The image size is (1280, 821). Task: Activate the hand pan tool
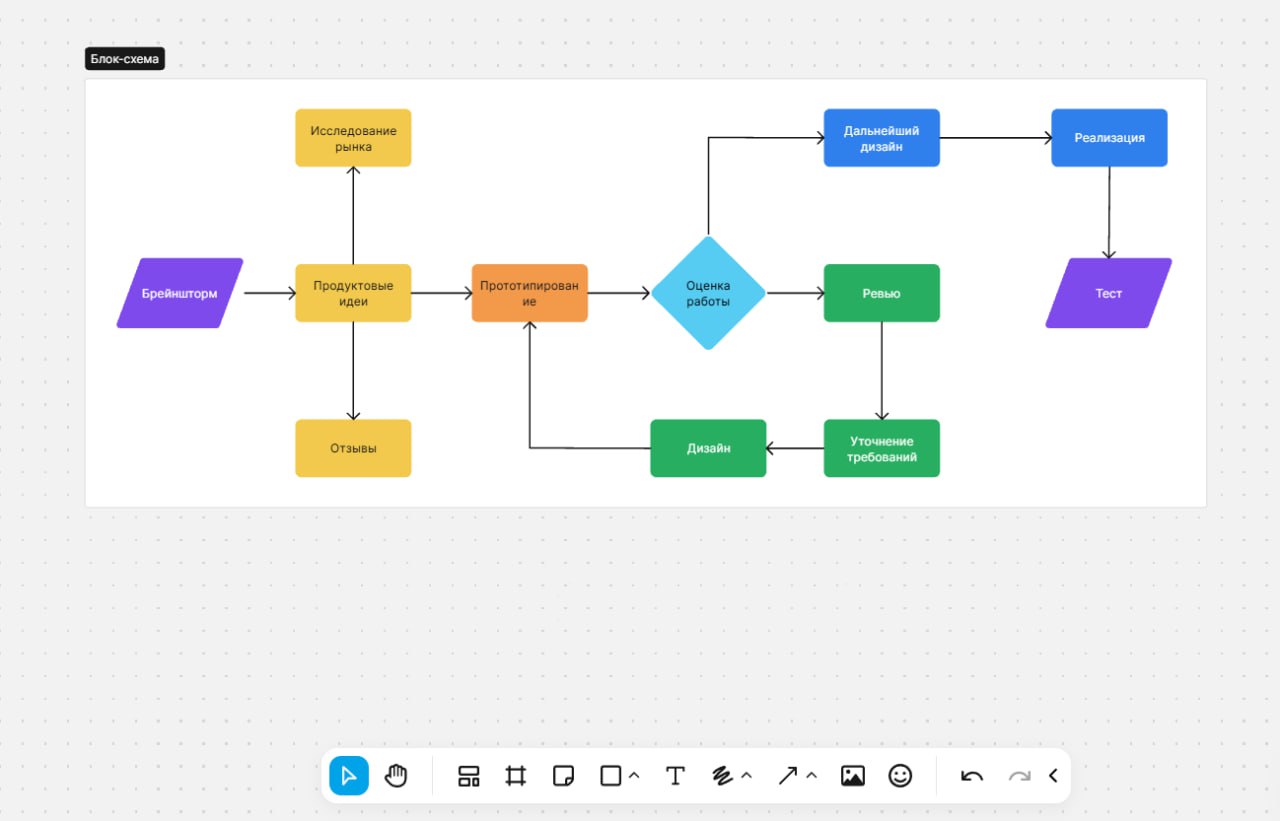397,776
